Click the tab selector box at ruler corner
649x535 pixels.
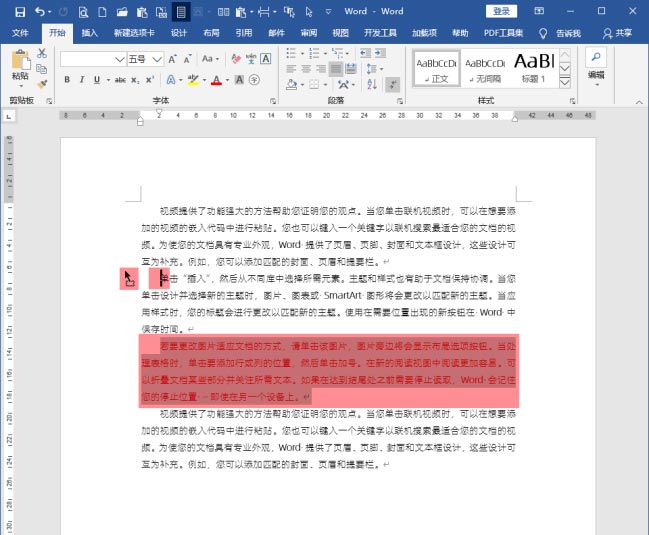[9, 117]
